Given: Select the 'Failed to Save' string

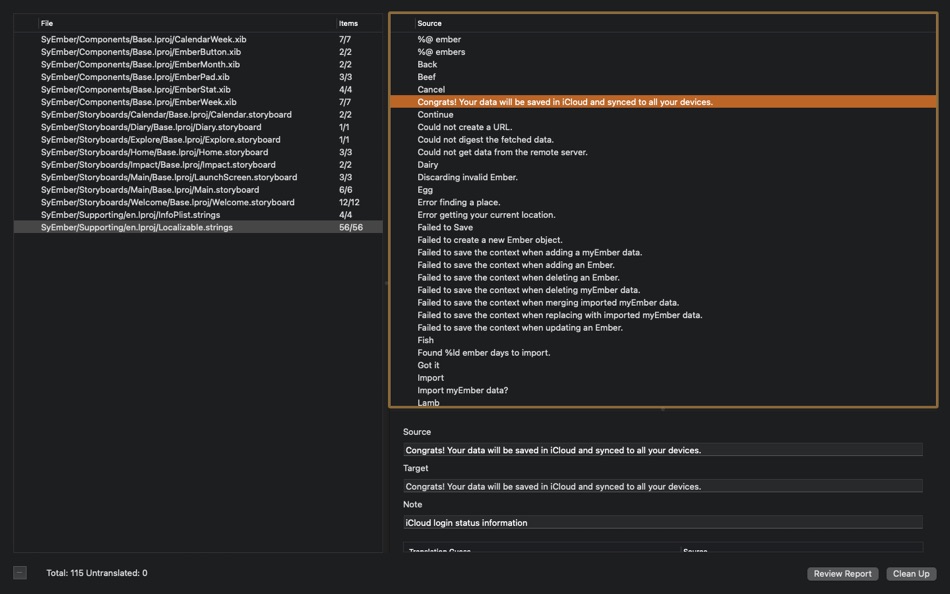Looking at the screenshot, I should pyautogui.click(x=663, y=227).
